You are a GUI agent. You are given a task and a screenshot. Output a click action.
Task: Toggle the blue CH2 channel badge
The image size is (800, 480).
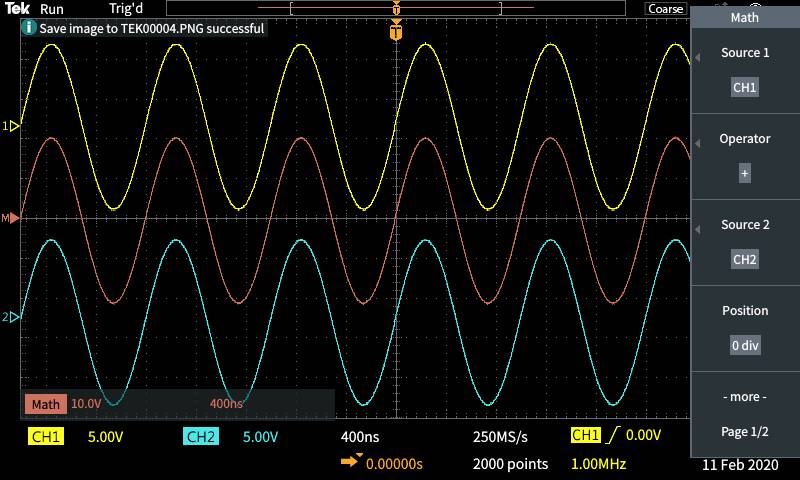[201, 437]
